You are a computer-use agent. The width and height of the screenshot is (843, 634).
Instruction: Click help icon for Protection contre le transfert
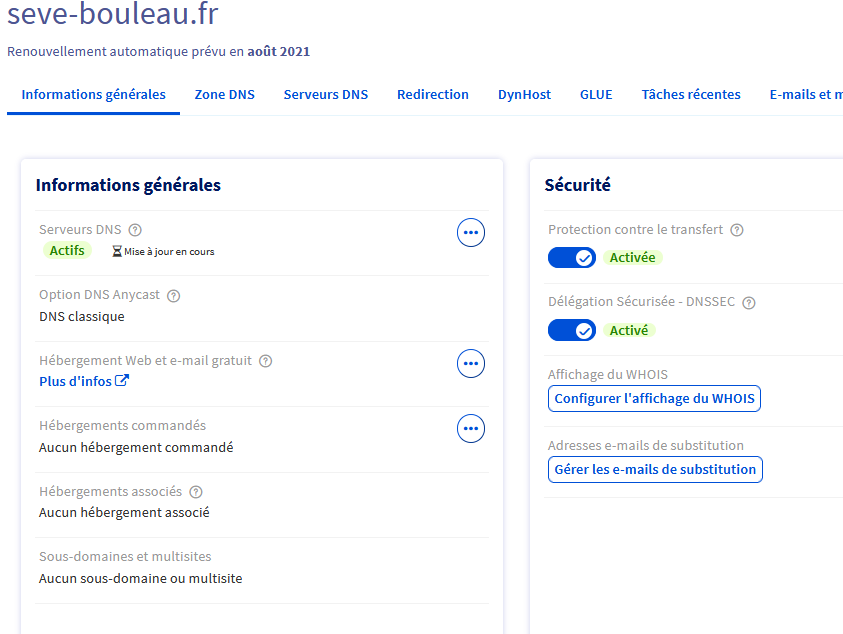(736, 230)
